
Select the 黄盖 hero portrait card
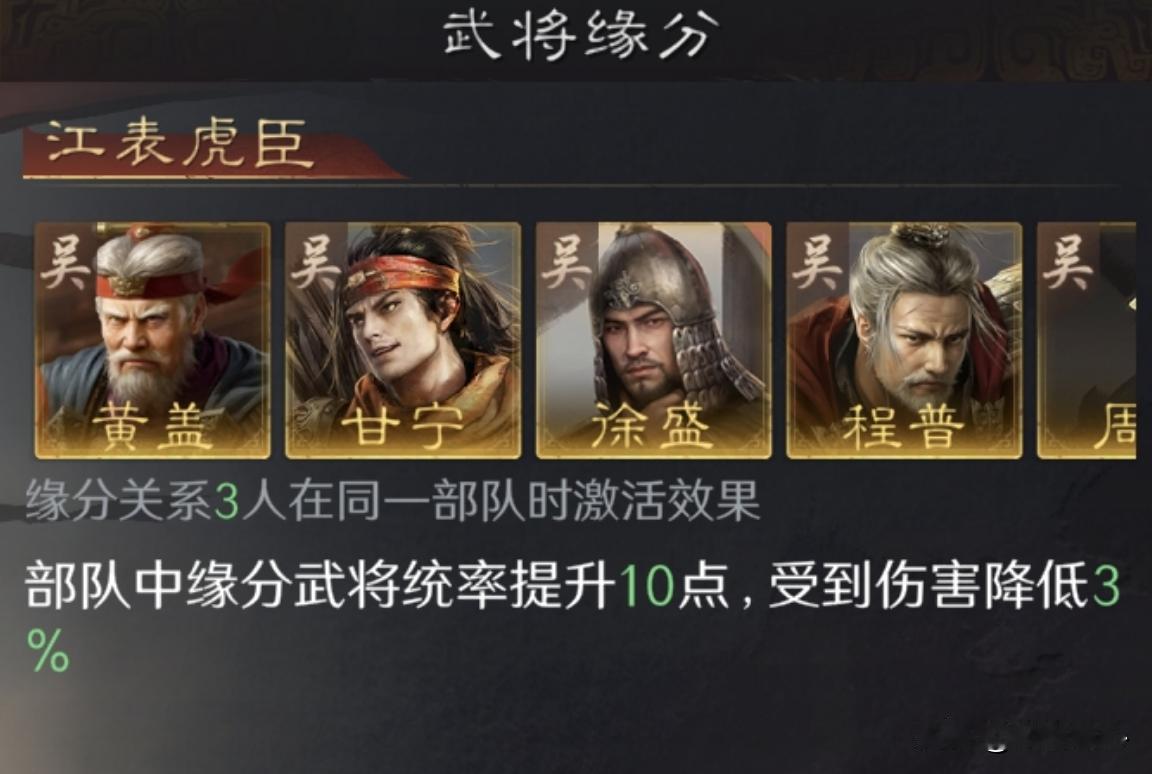pyautogui.click(x=153, y=341)
